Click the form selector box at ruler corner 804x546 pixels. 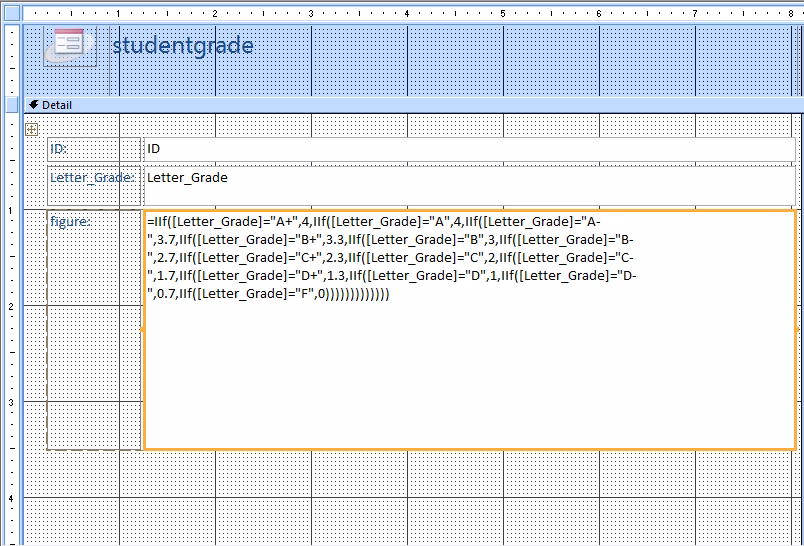pyautogui.click(x=11, y=14)
